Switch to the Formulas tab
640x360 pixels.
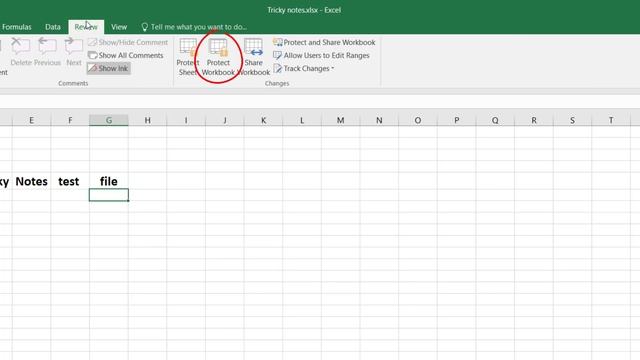16,27
